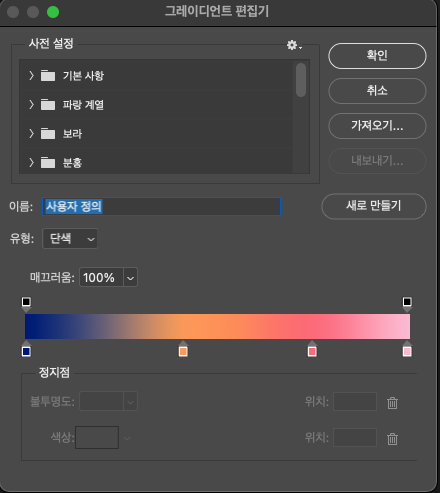
Task: Cancel with the 취소 button
Action: tap(377, 91)
